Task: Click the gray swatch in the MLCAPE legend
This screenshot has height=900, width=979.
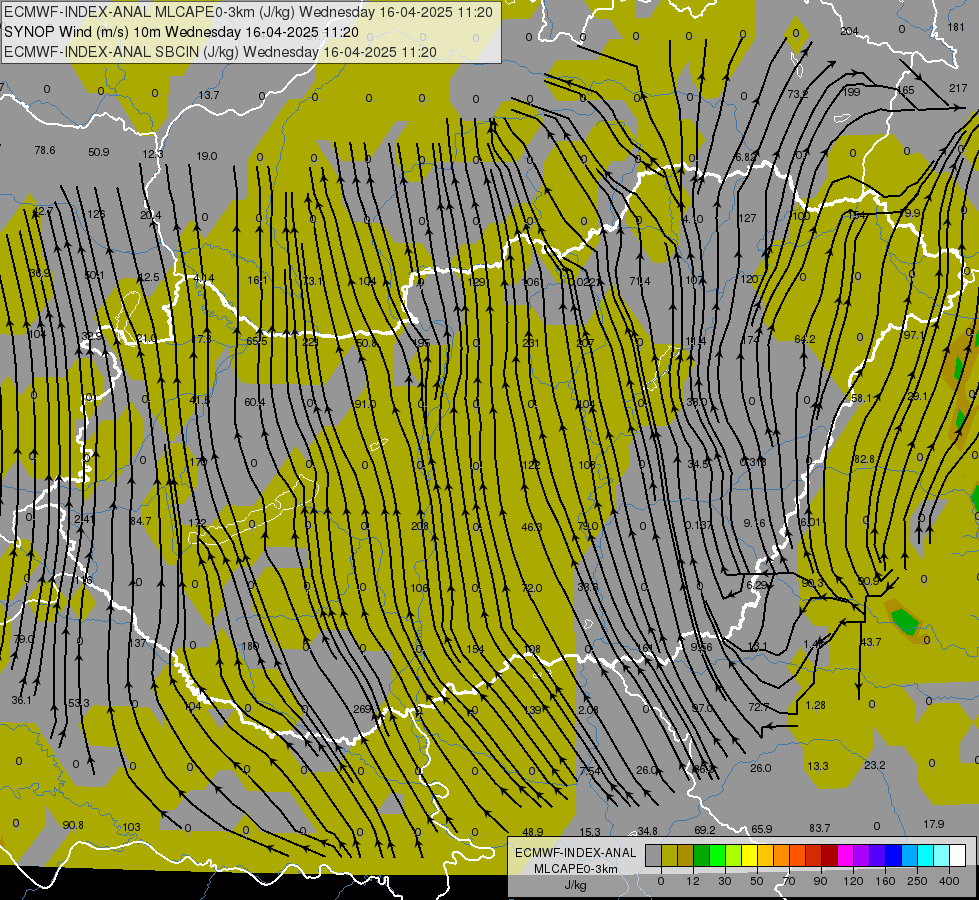Action: pyautogui.click(x=654, y=856)
